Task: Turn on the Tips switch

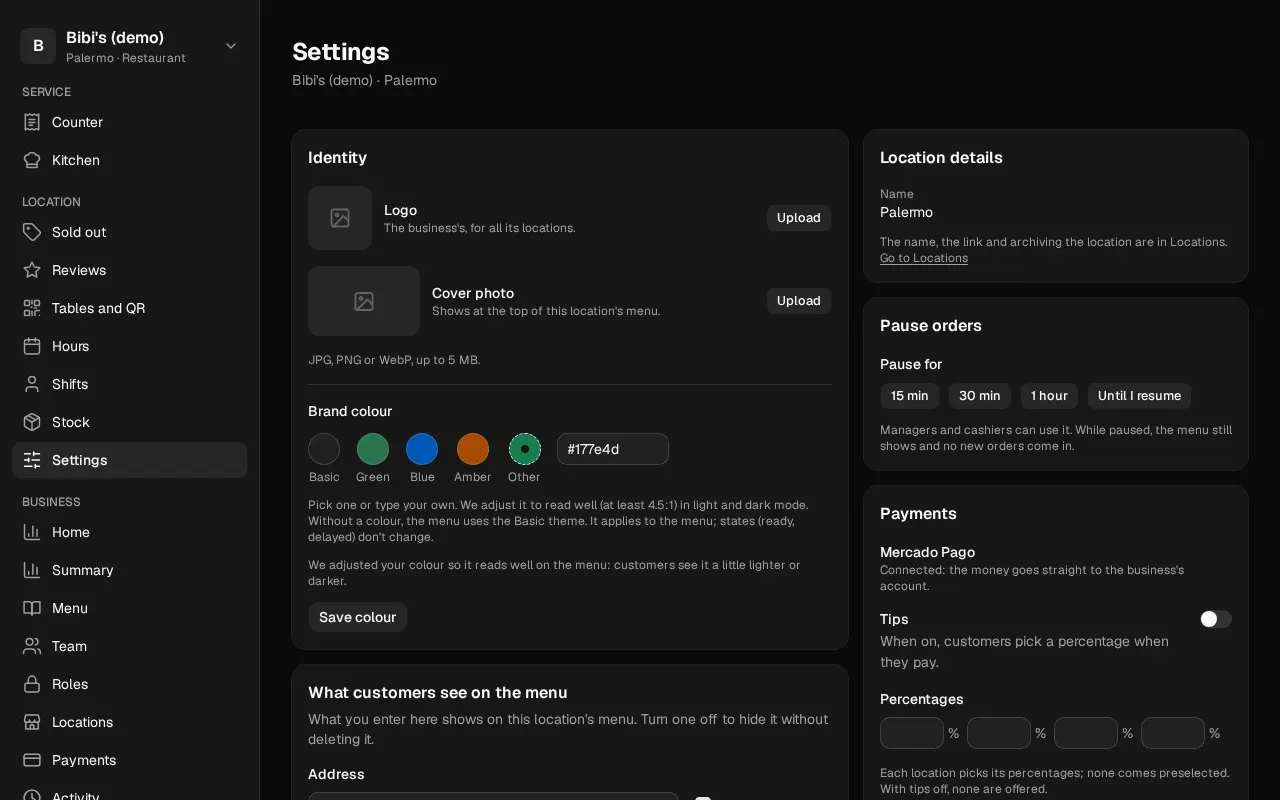Action: coord(1216,619)
